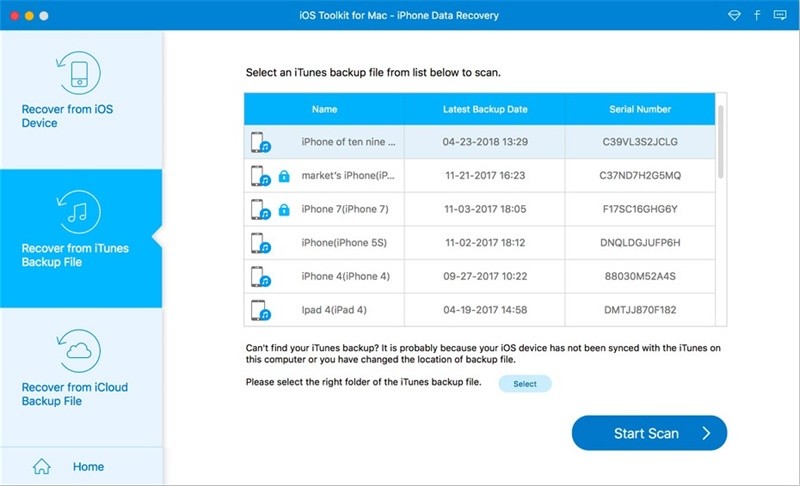Click the lock icon on market's iPhone row
Viewport: 800px width, 486px height.
284,176
